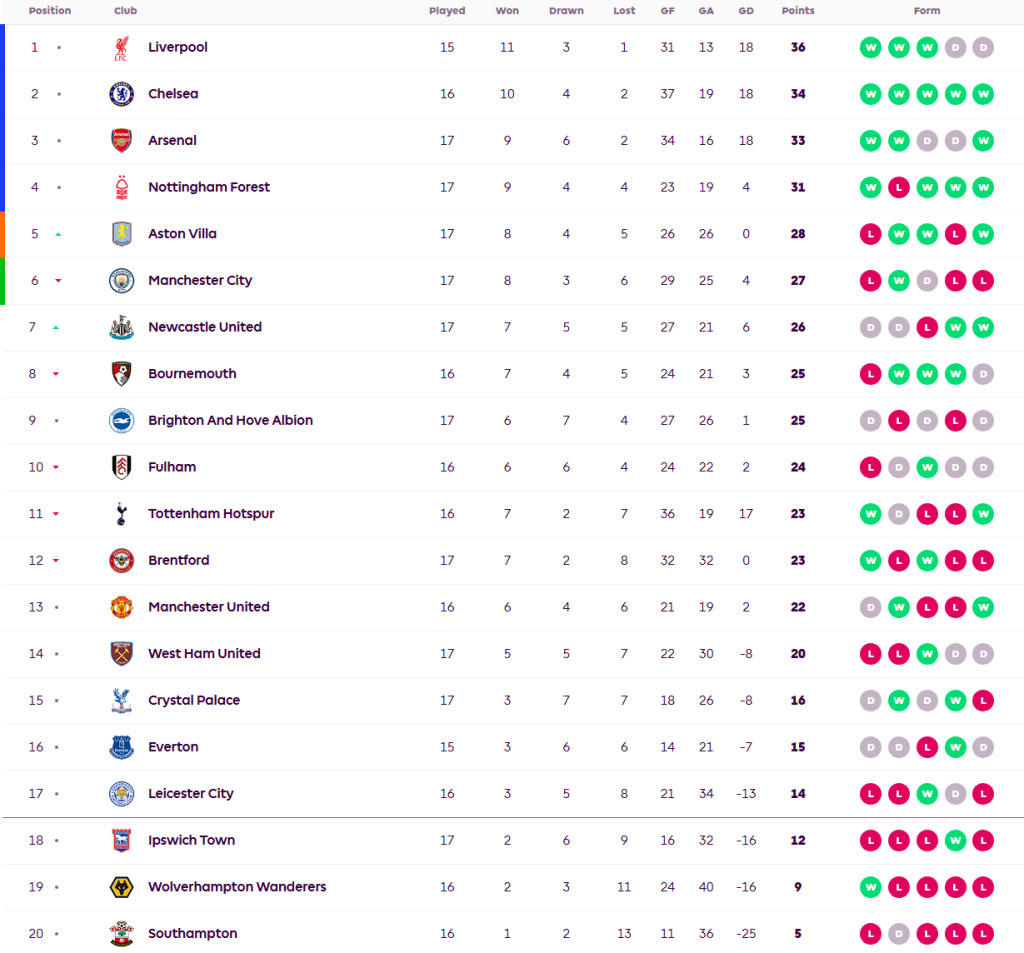Click the Tottenham Hotspur cockerel icon
This screenshot has width=1024, height=953.
click(121, 514)
